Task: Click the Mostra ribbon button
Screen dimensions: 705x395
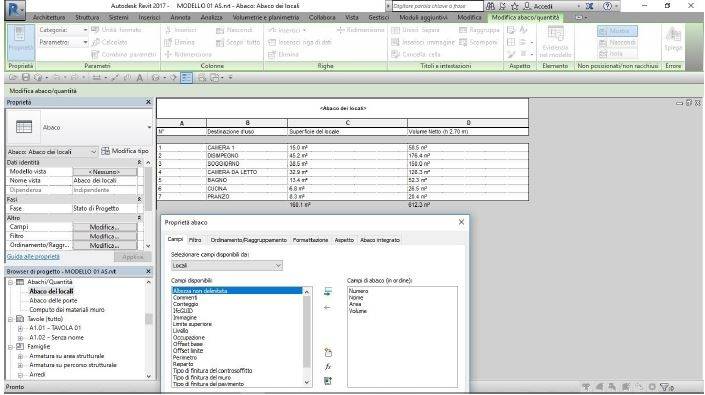Action: (617, 31)
